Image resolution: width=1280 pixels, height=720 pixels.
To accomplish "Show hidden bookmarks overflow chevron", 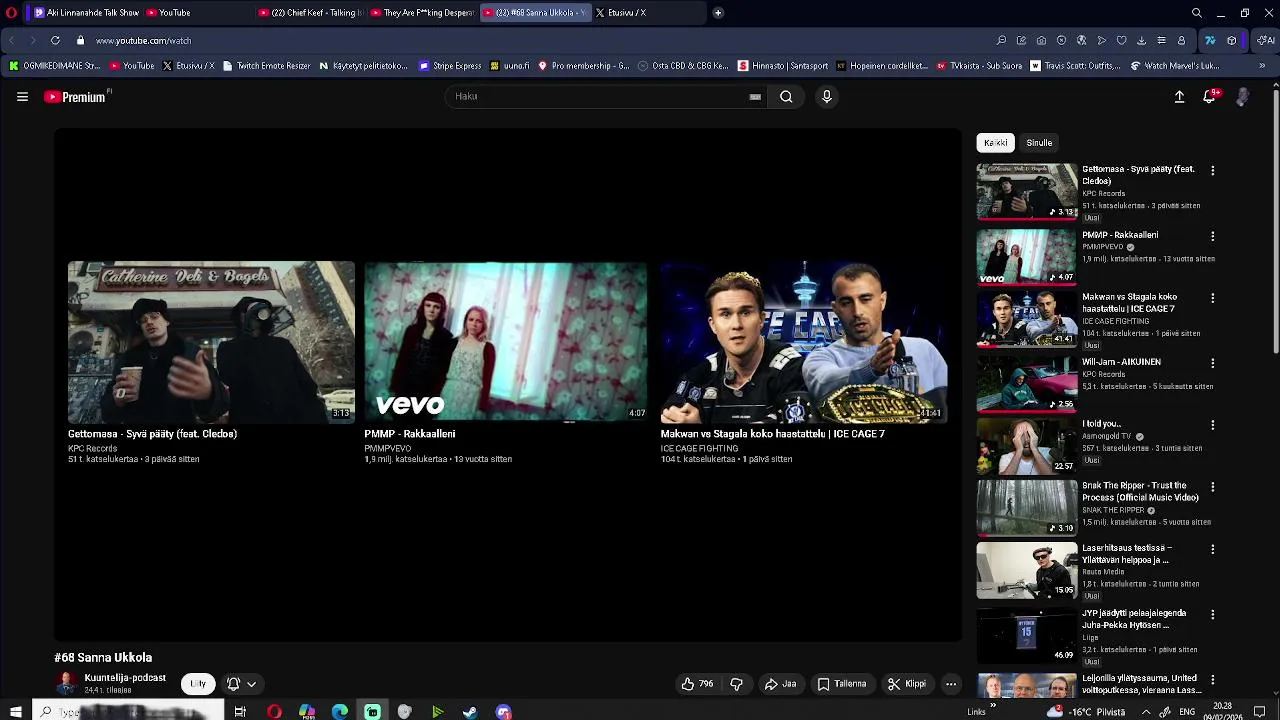I will click(1262, 66).
